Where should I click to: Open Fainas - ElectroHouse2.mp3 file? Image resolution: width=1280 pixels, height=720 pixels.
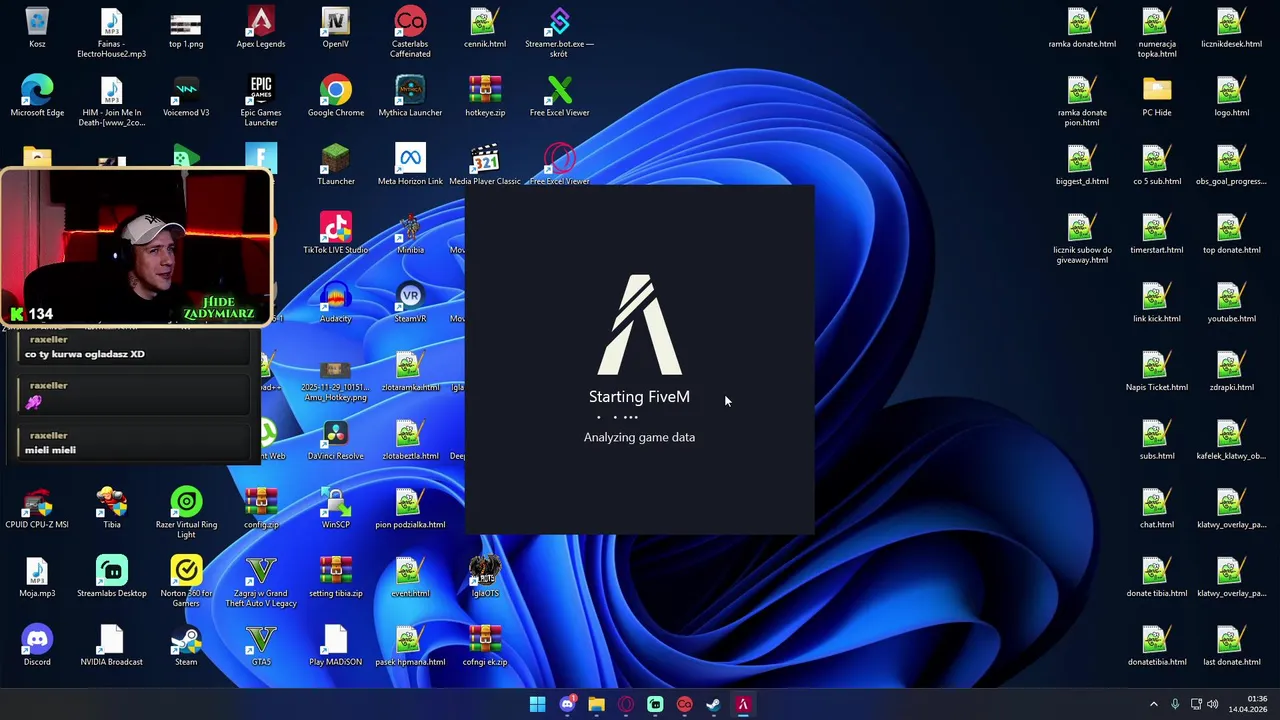[x=112, y=32]
